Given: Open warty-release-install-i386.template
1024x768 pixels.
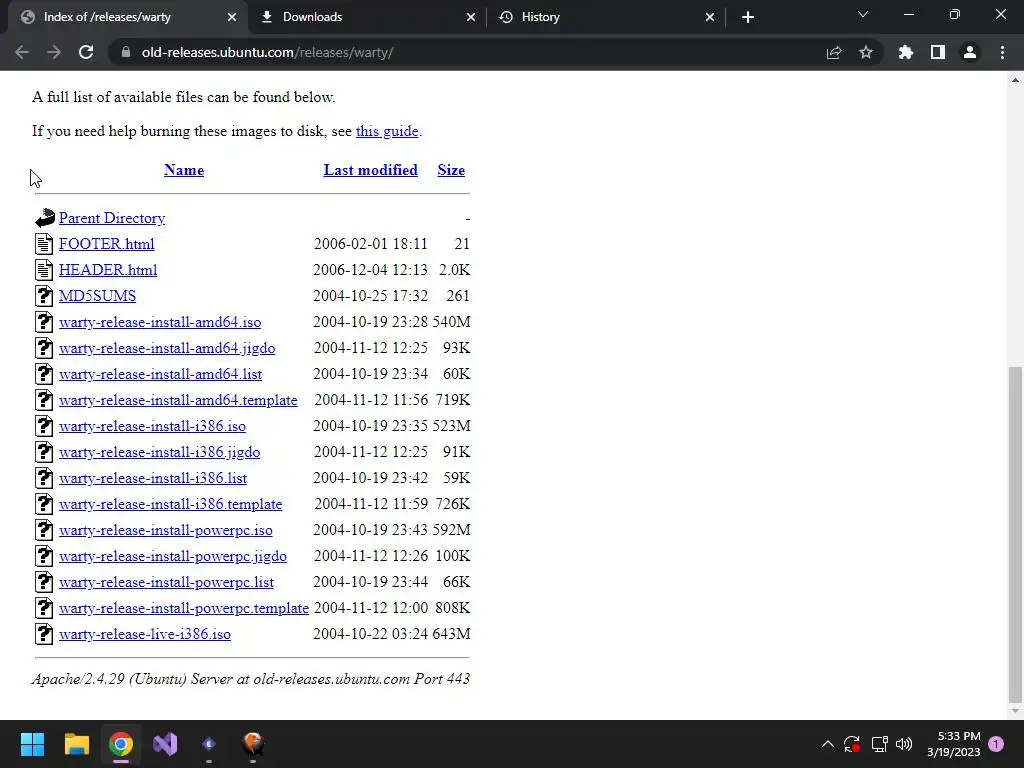Looking at the screenshot, I should (170, 504).
